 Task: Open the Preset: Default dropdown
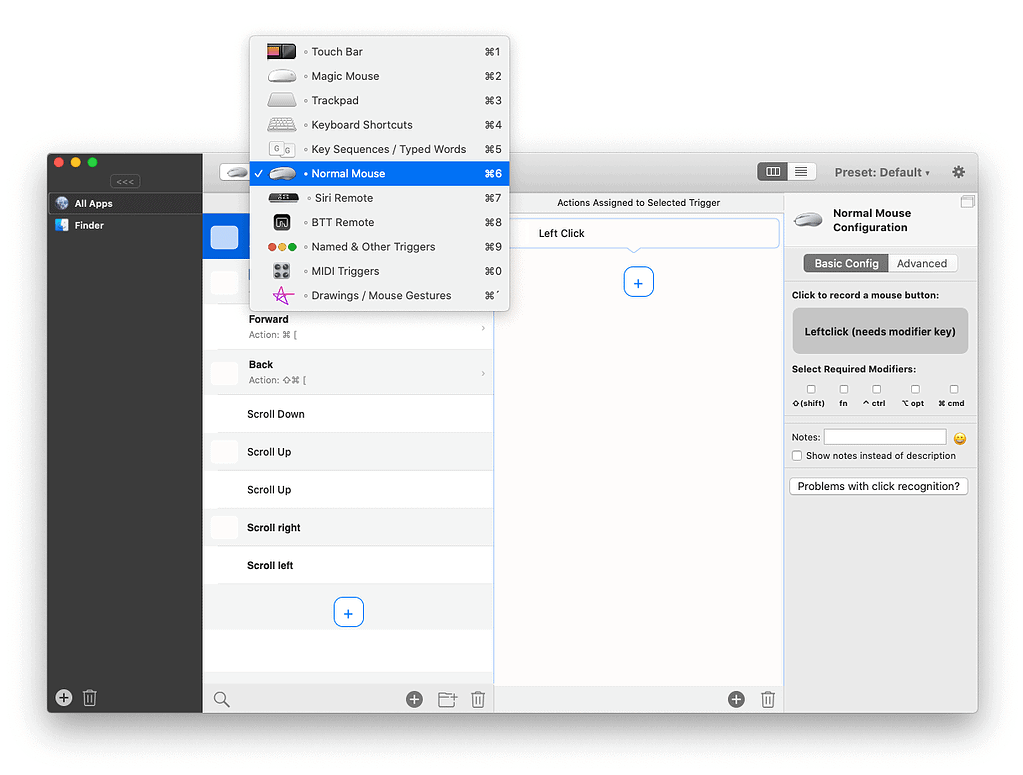pos(882,172)
